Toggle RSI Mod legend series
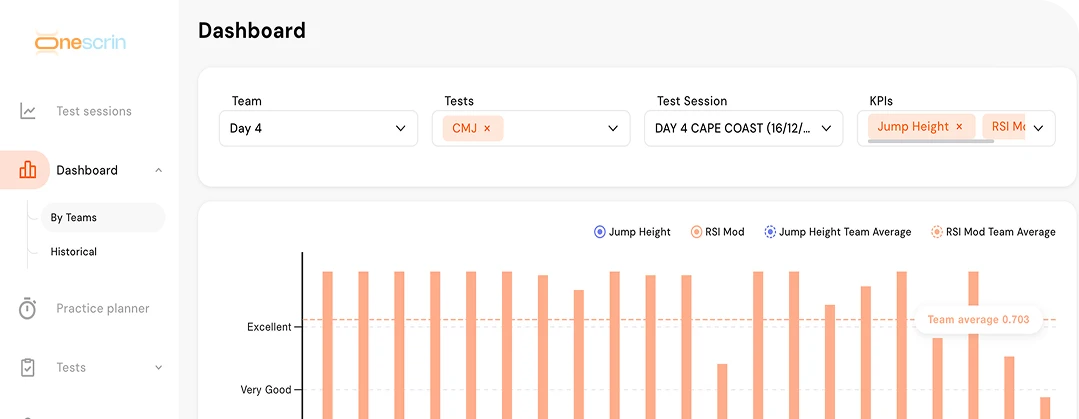This screenshot has width=1079, height=419. pyautogui.click(x=717, y=232)
